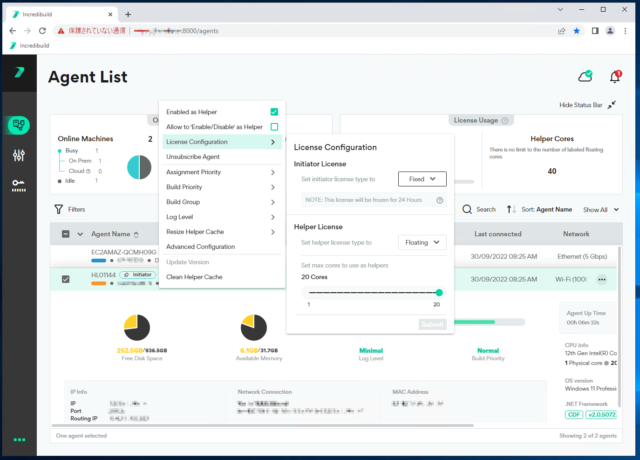The height and width of the screenshot is (460, 640).
Task: Open the helper license type dropdown
Action: pos(421,242)
